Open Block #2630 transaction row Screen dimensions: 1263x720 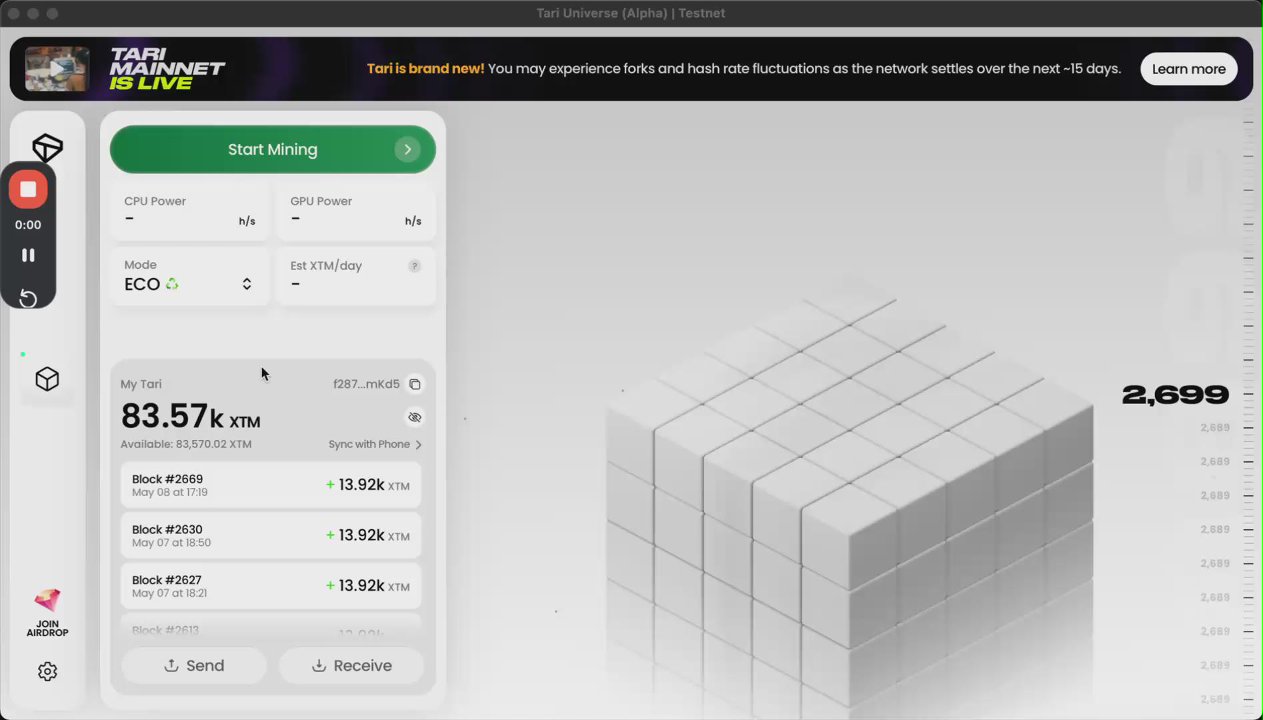coord(271,535)
